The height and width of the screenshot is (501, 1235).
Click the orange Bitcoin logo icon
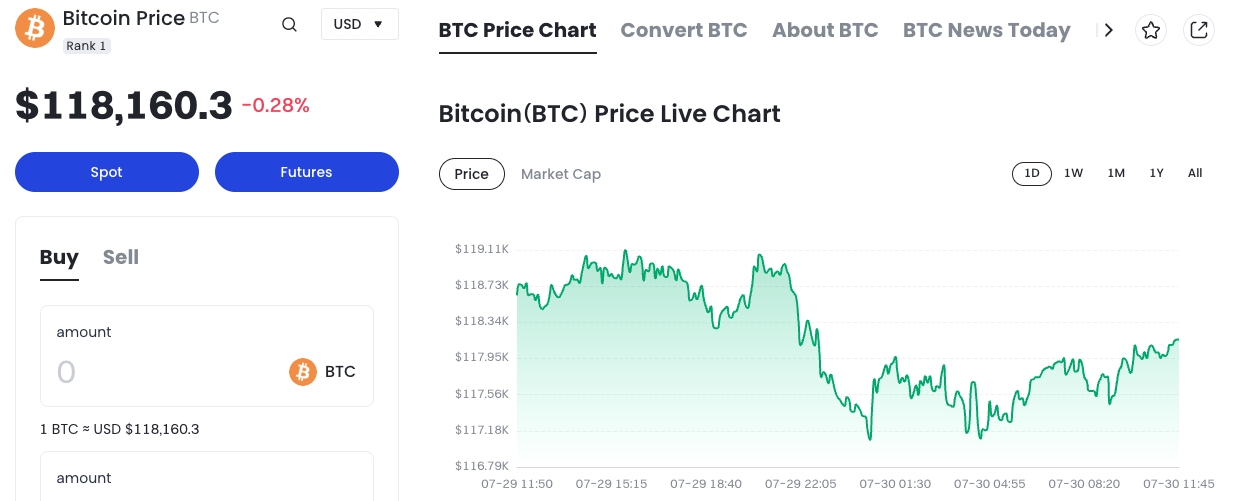coord(35,28)
